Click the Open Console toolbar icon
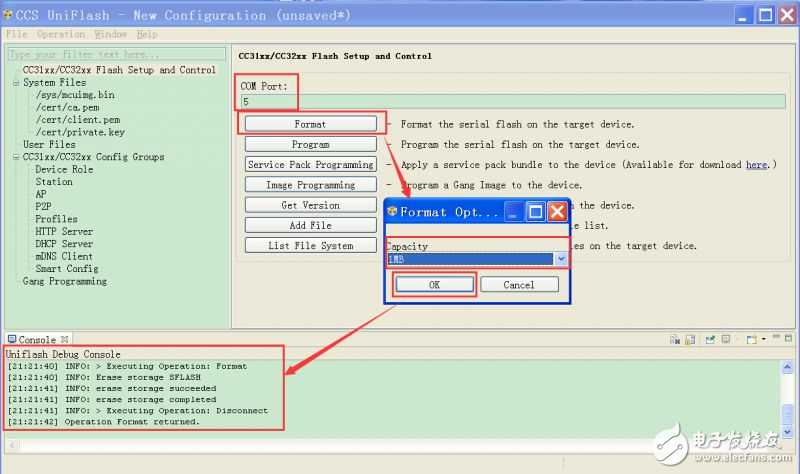 (x=751, y=339)
